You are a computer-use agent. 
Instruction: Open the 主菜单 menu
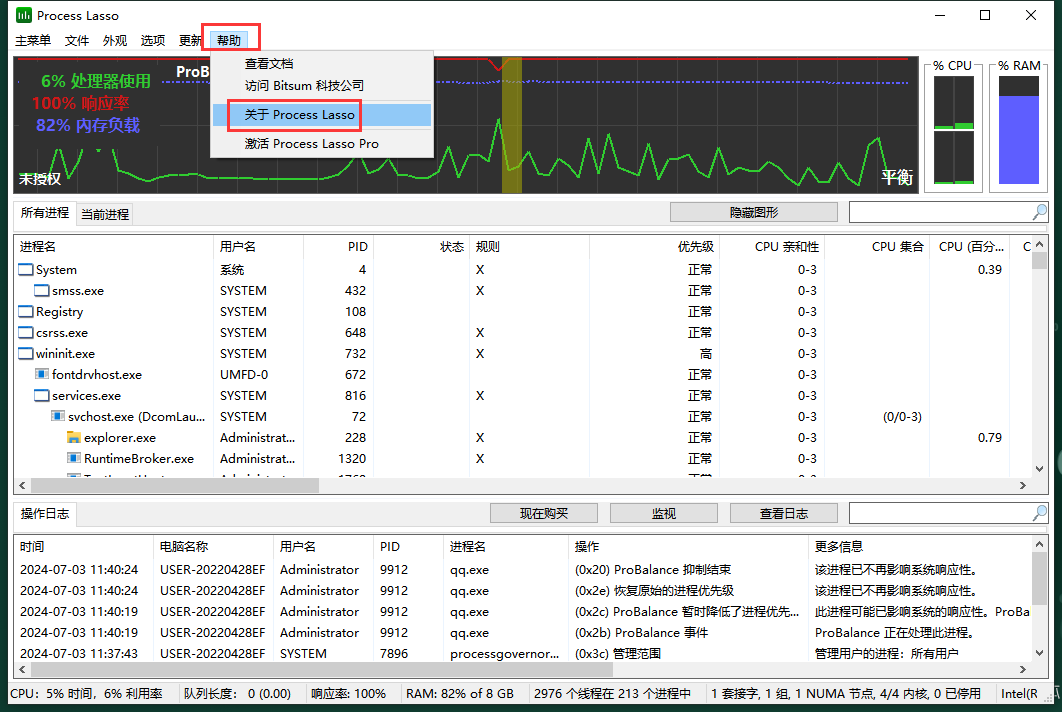pyautogui.click(x=32, y=42)
